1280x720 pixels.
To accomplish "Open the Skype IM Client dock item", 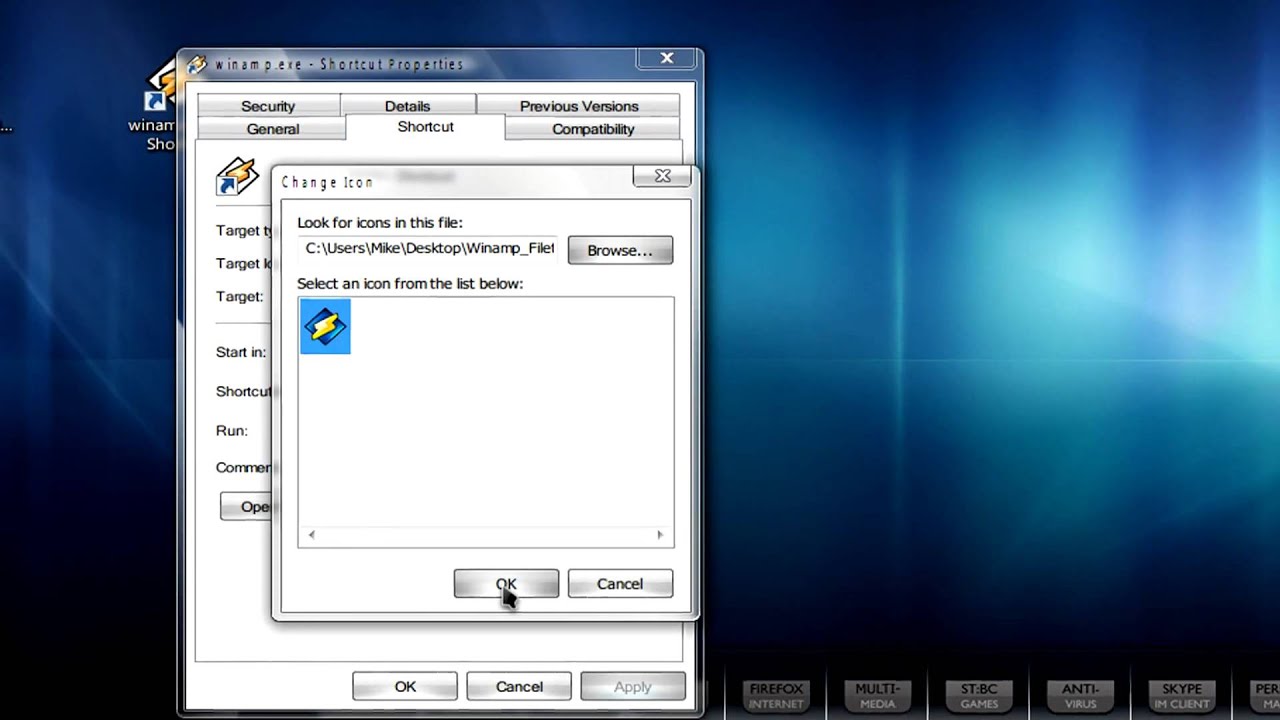I will pyautogui.click(x=1182, y=696).
